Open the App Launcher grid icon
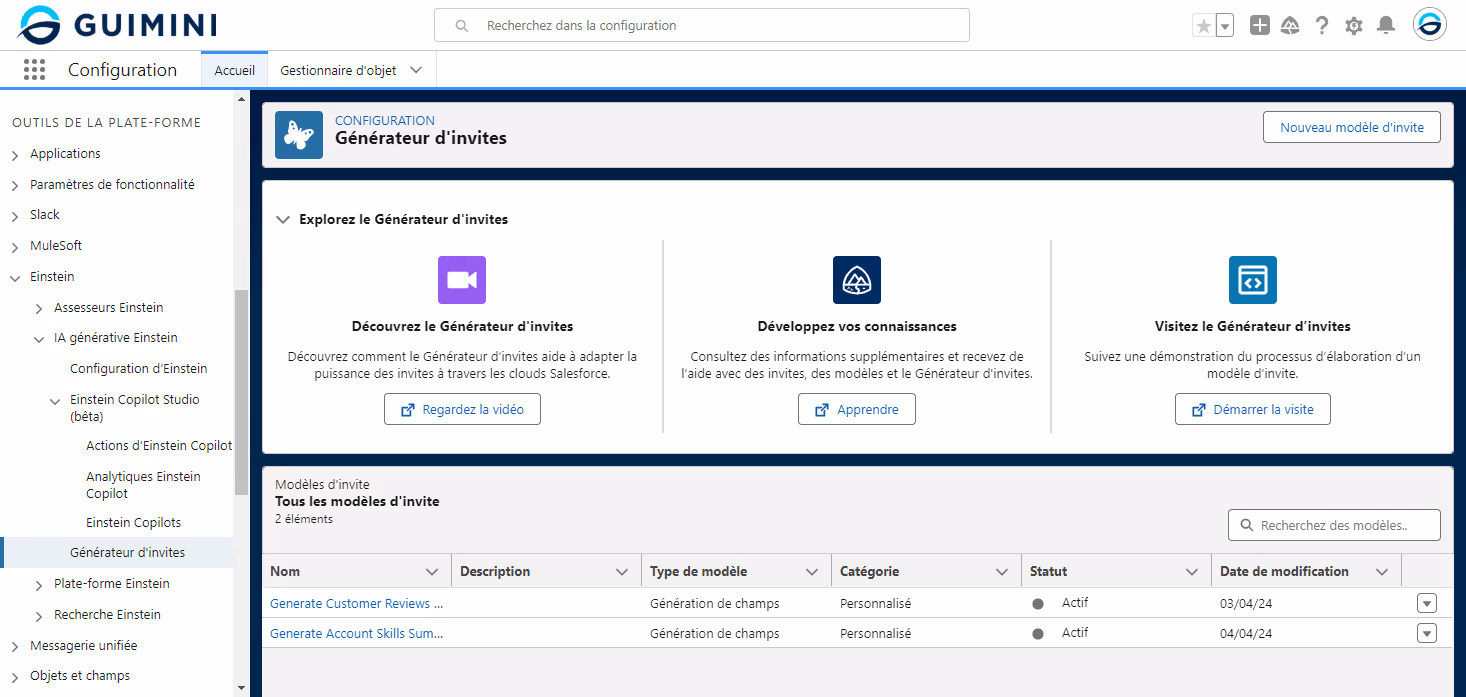The width and height of the screenshot is (1466, 697). click(34, 70)
